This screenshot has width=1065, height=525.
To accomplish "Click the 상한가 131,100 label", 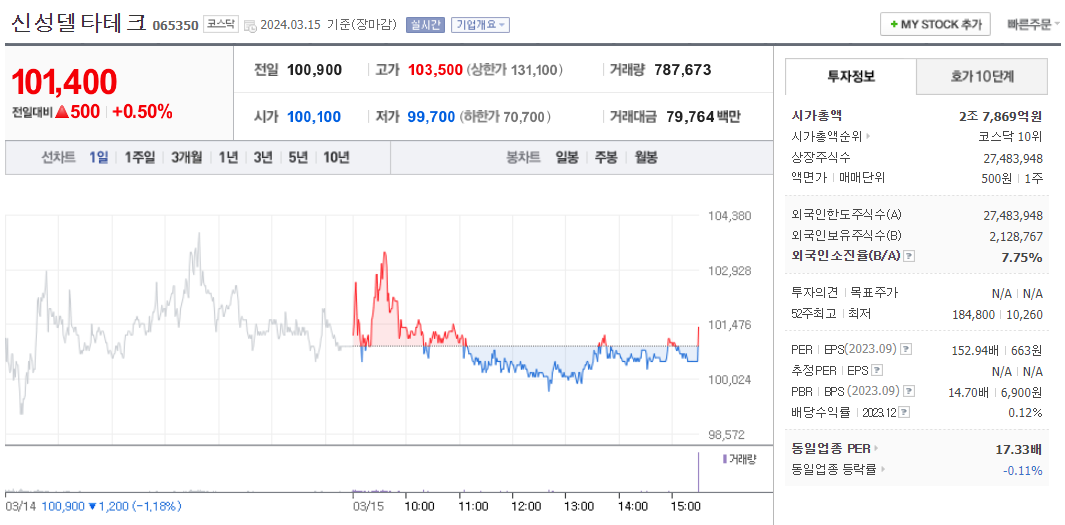I will click(516, 69).
